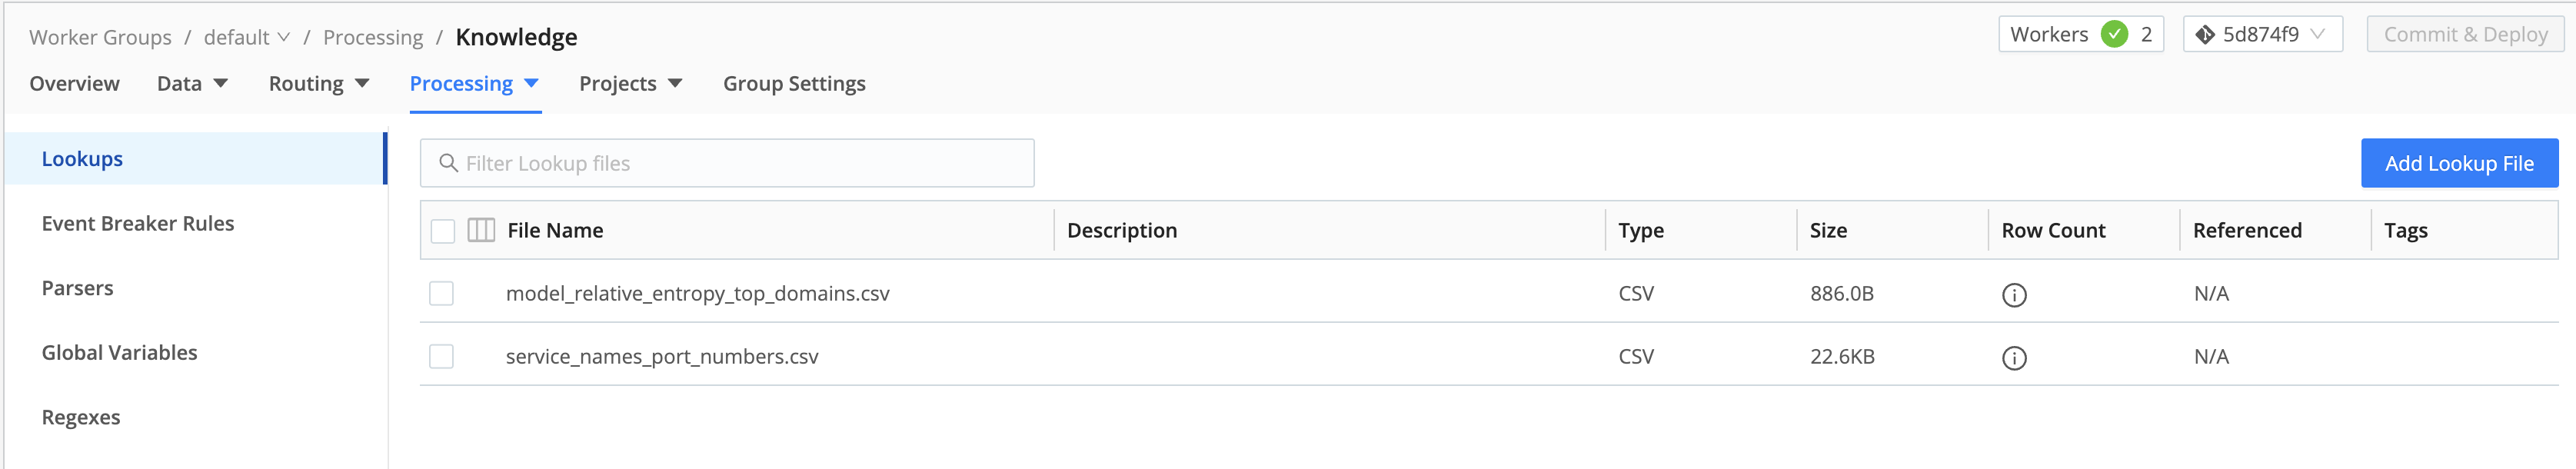Open the column settings icon in table header
This screenshot has width=2576, height=469.
pyautogui.click(x=483, y=229)
